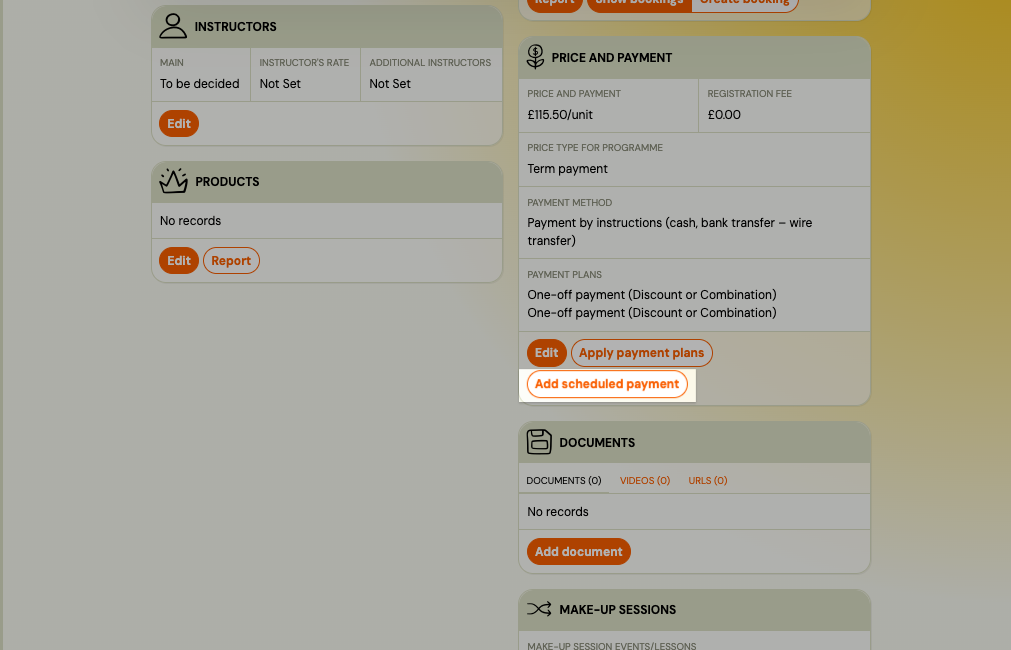
Task: Click Edit in Price and Payment
Action: pos(546,352)
